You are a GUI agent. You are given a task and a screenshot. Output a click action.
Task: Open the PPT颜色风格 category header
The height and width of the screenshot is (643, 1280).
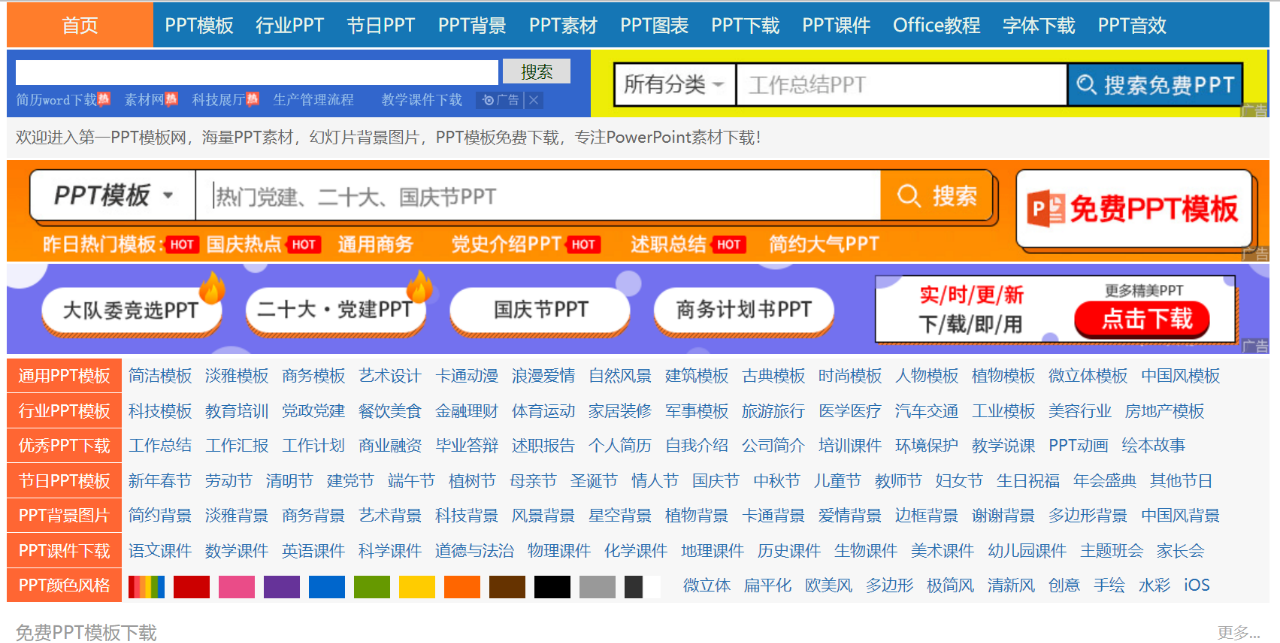pyautogui.click(x=64, y=585)
